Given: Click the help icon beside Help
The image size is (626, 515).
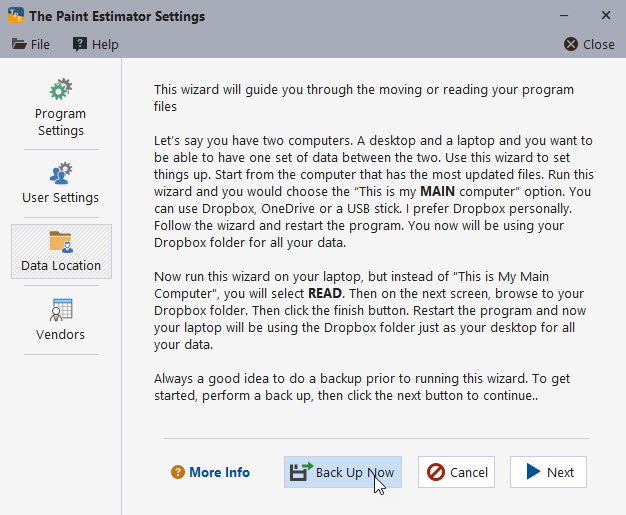Looking at the screenshot, I should tap(80, 44).
